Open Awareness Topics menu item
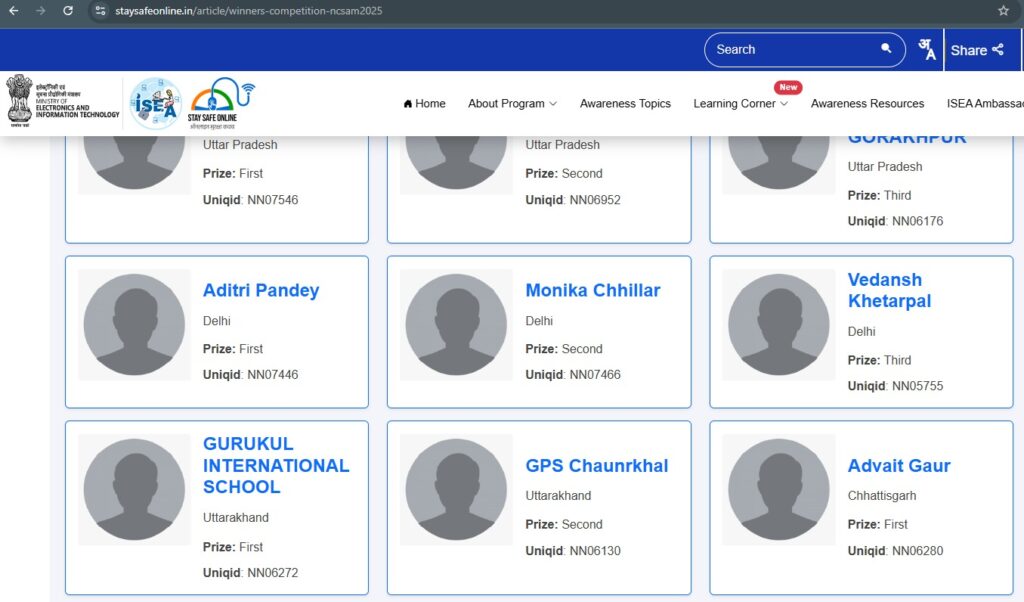 tap(625, 104)
